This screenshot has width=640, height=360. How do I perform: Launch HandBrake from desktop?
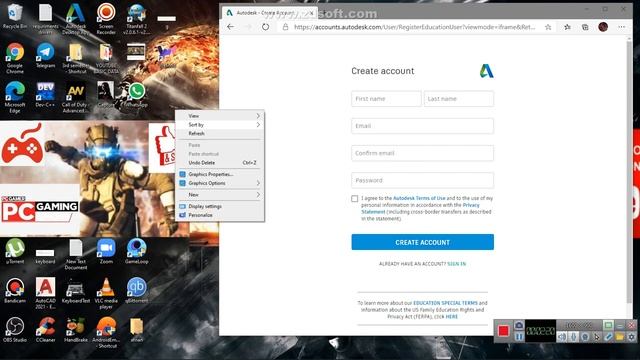[x=76, y=329]
